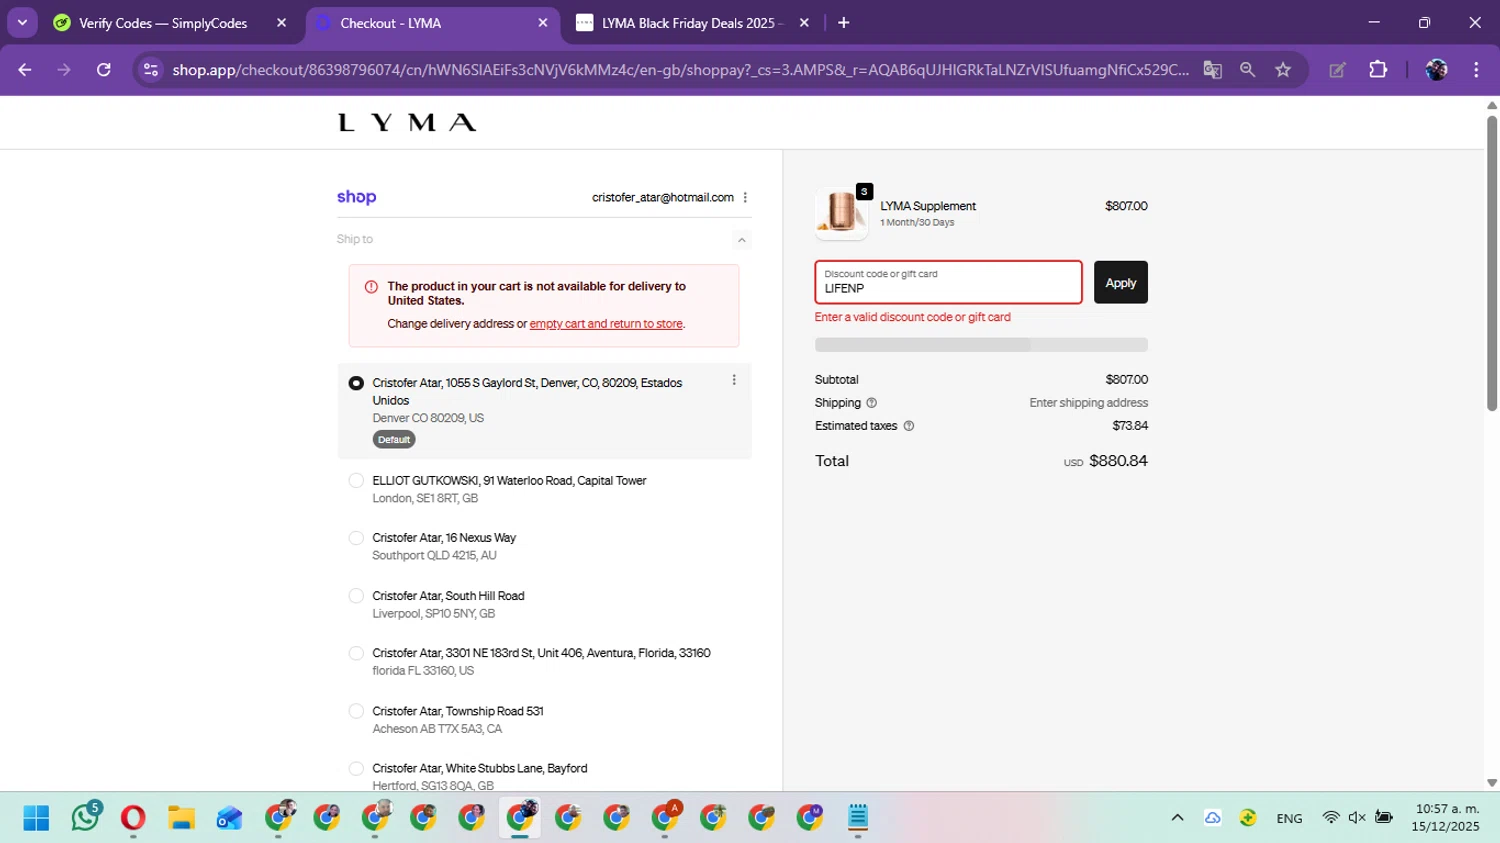Open the cloud icon in system tray
Image resolution: width=1500 pixels, height=843 pixels.
tap(1212, 818)
